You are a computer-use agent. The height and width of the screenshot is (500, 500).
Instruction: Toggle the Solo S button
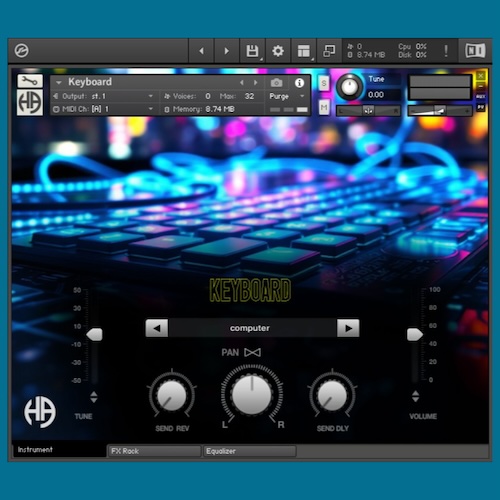pos(324,83)
